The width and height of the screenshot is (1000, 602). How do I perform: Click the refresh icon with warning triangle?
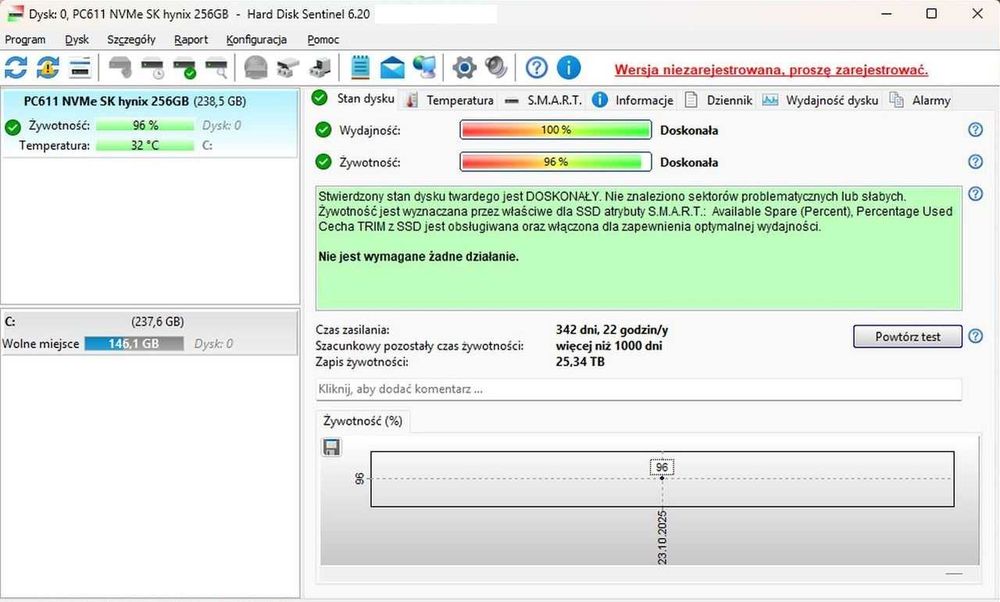[x=48, y=68]
